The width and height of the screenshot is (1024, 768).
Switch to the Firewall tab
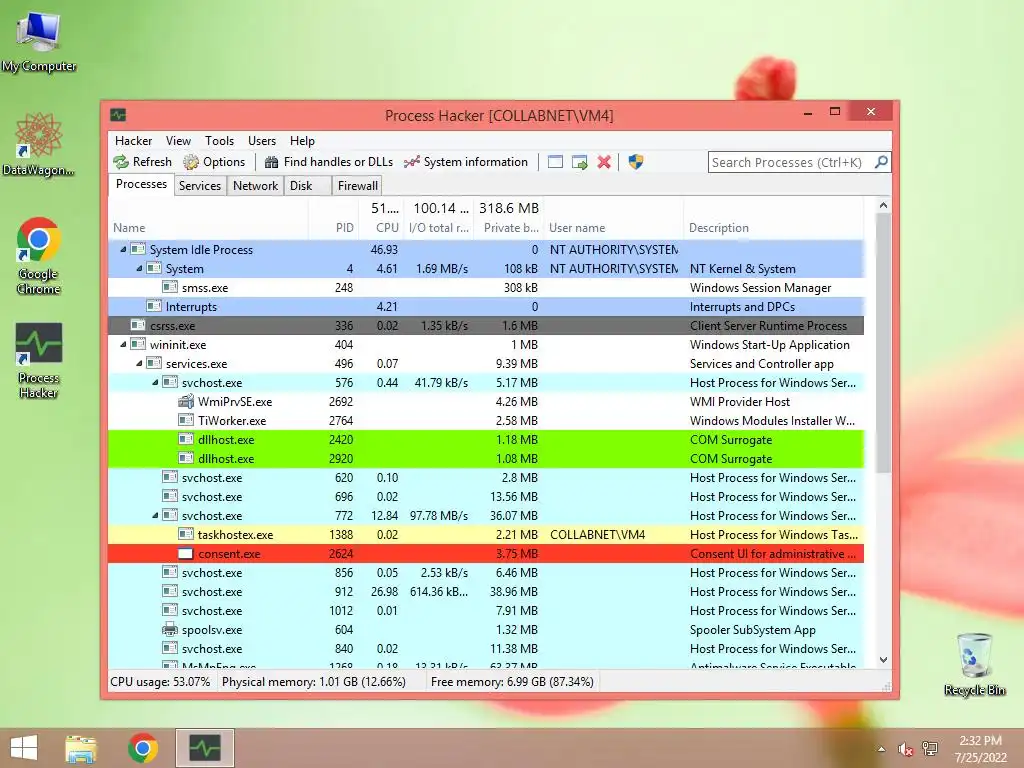click(357, 186)
